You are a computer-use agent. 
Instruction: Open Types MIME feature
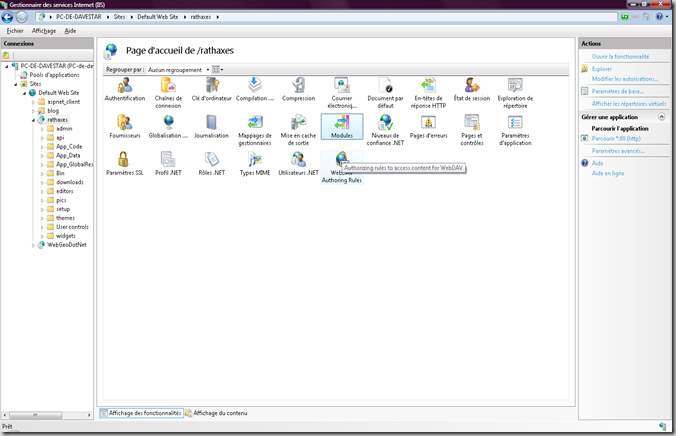click(255, 164)
